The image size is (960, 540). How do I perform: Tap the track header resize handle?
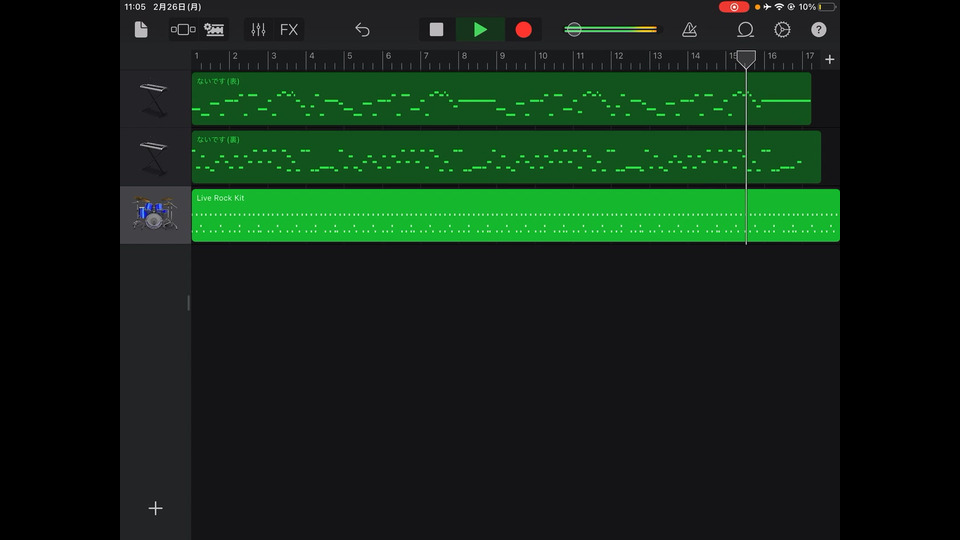pos(189,302)
